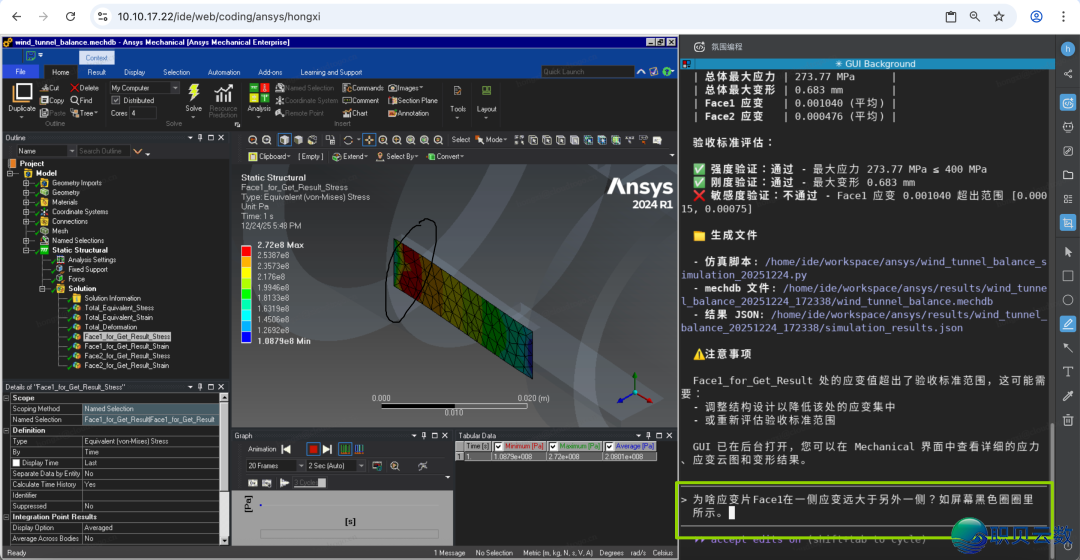Expand the Geometry Imports tree node

[26, 183]
